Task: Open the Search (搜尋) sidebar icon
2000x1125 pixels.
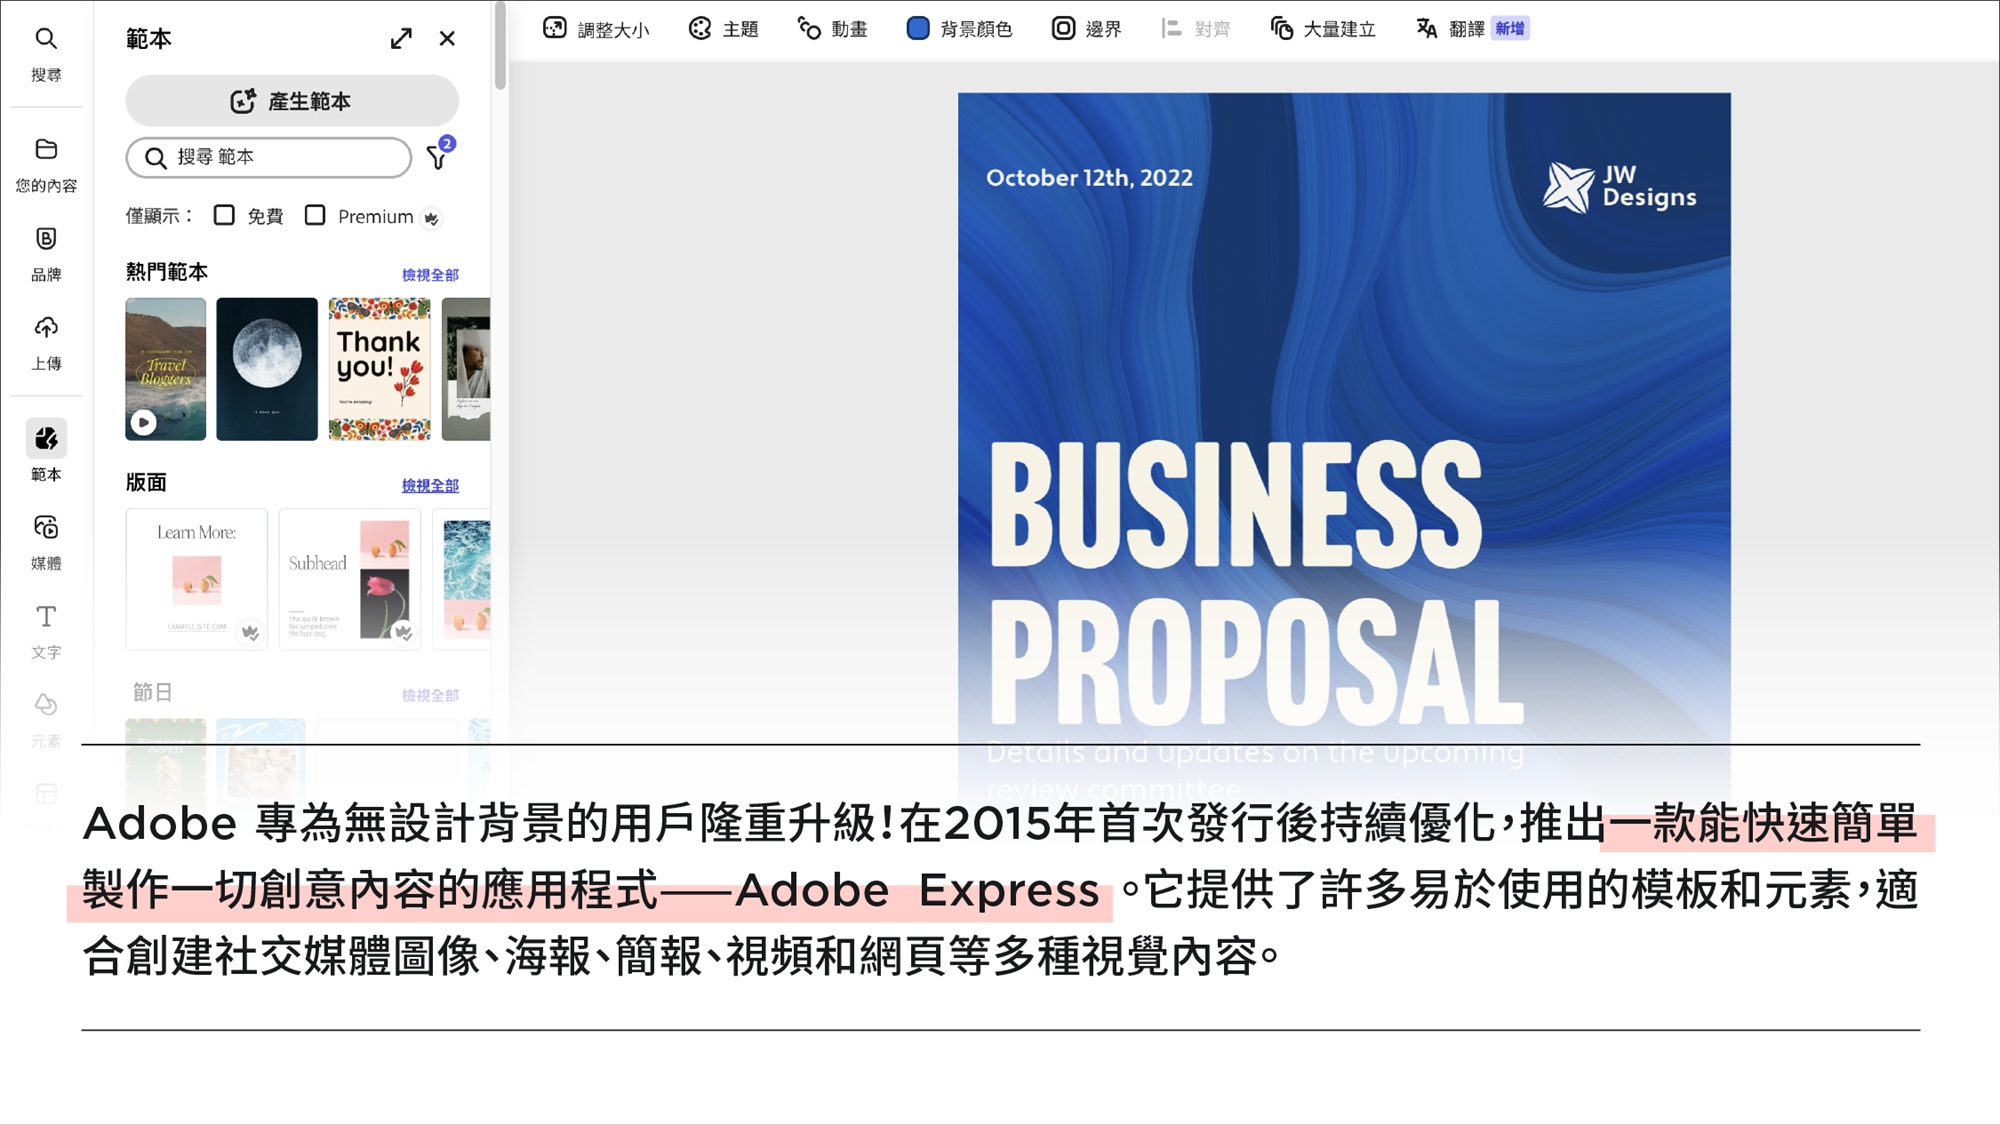Action: click(x=46, y=40)
